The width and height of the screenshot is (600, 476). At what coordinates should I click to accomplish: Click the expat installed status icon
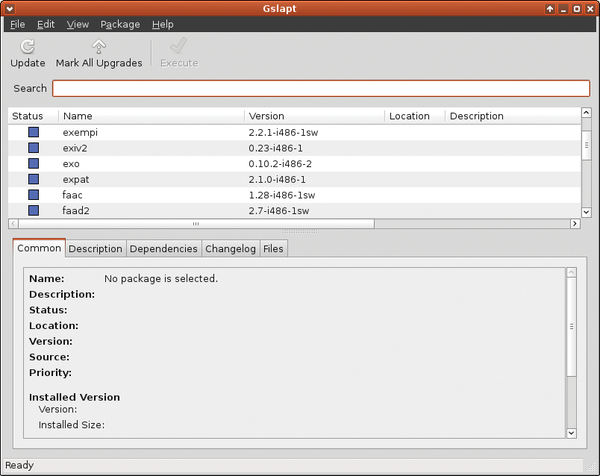[34, 179]
